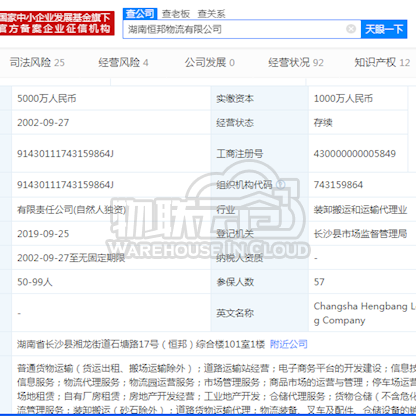Click the 长沙县市场监督管理局 registration authority
Image resolution: width=416 pixels, height=416 pixels.
pos(360,234)
